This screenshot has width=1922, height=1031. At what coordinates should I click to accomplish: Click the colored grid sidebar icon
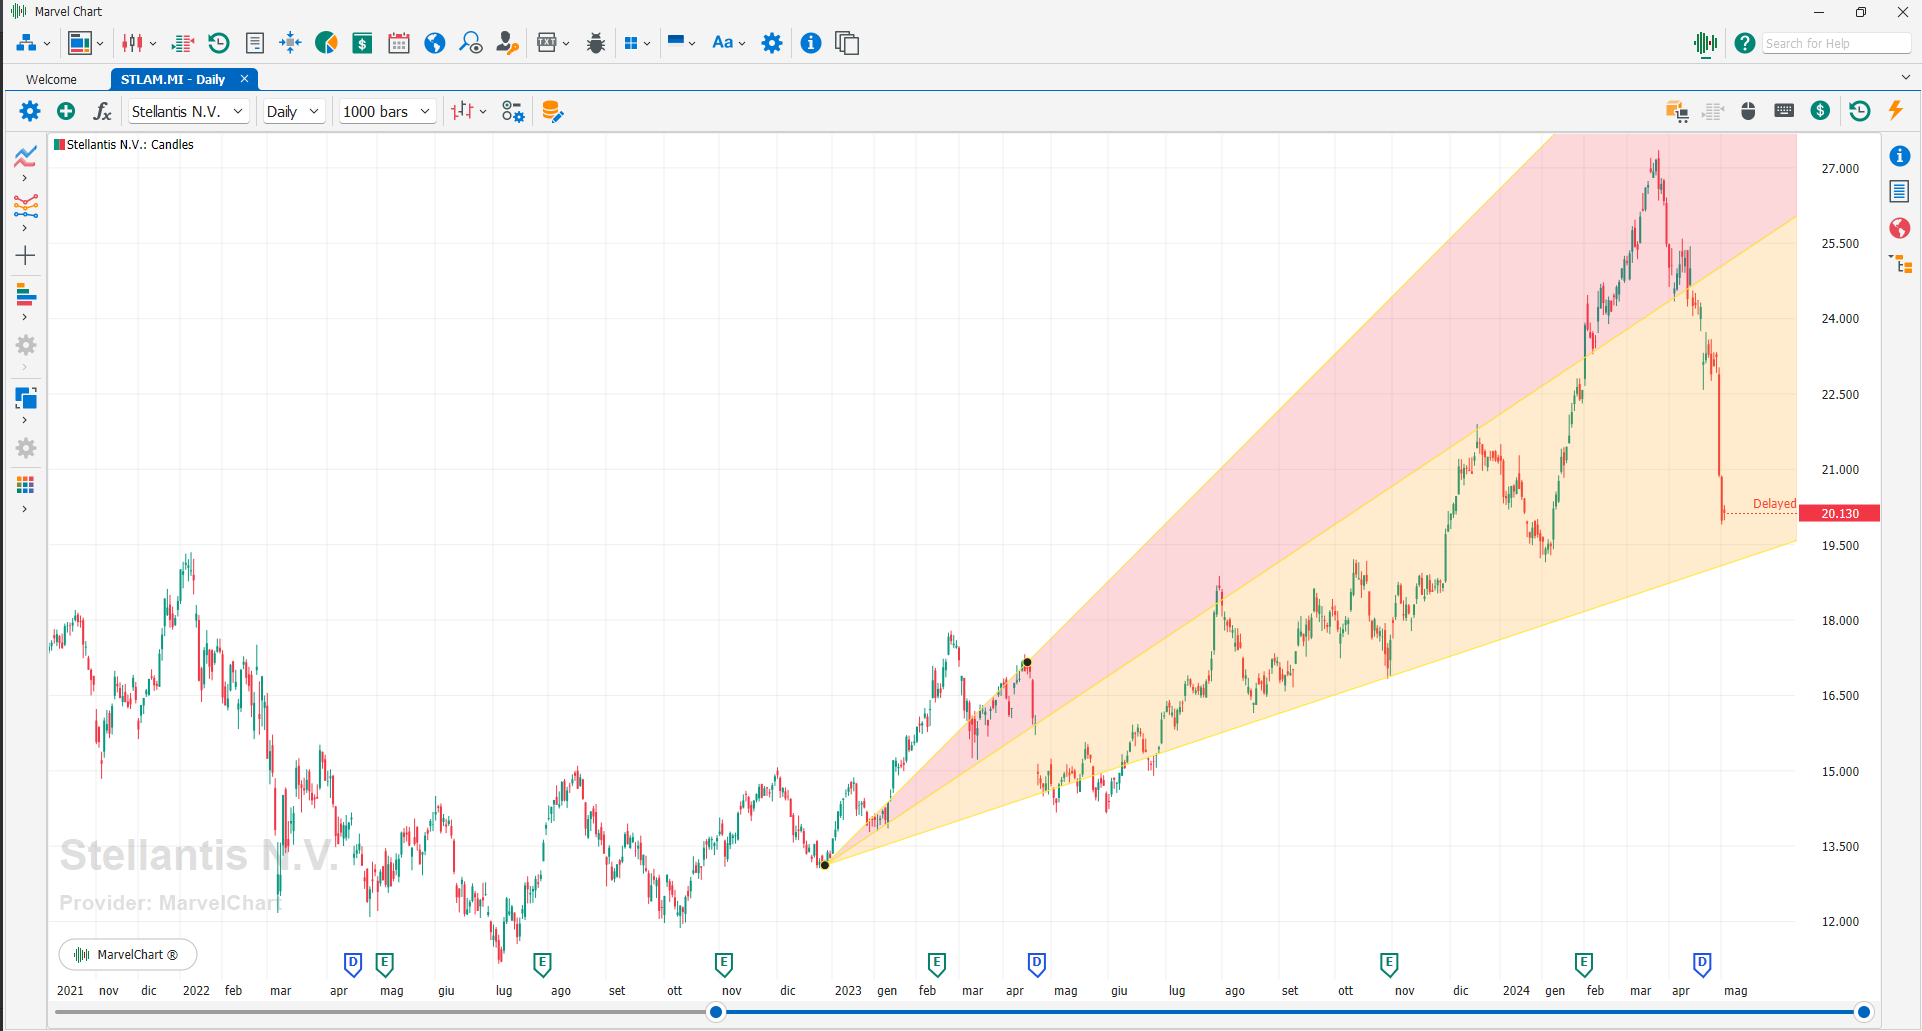pos(26,485)
